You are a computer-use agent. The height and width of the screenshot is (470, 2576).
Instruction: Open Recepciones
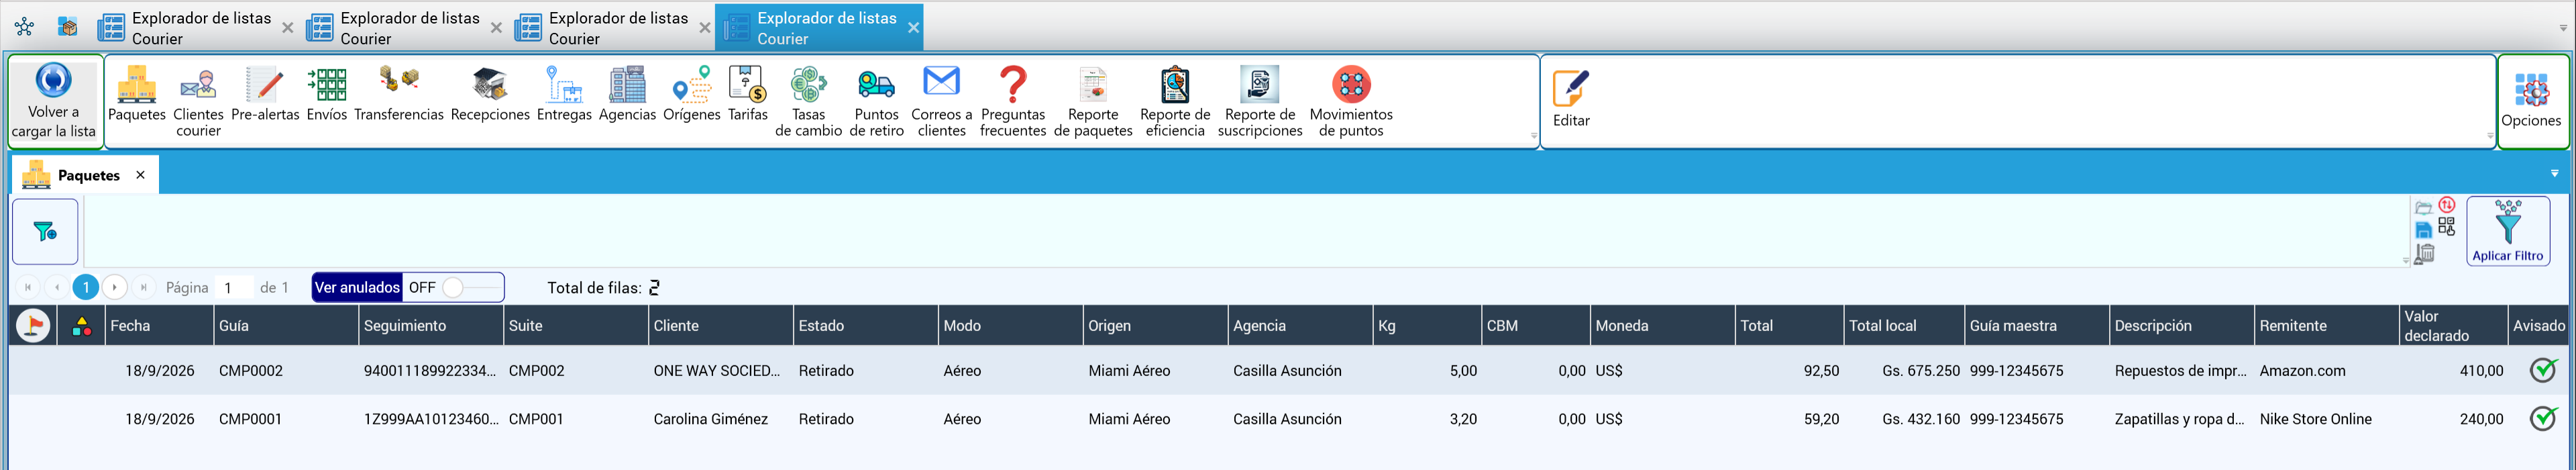point(490,95)
